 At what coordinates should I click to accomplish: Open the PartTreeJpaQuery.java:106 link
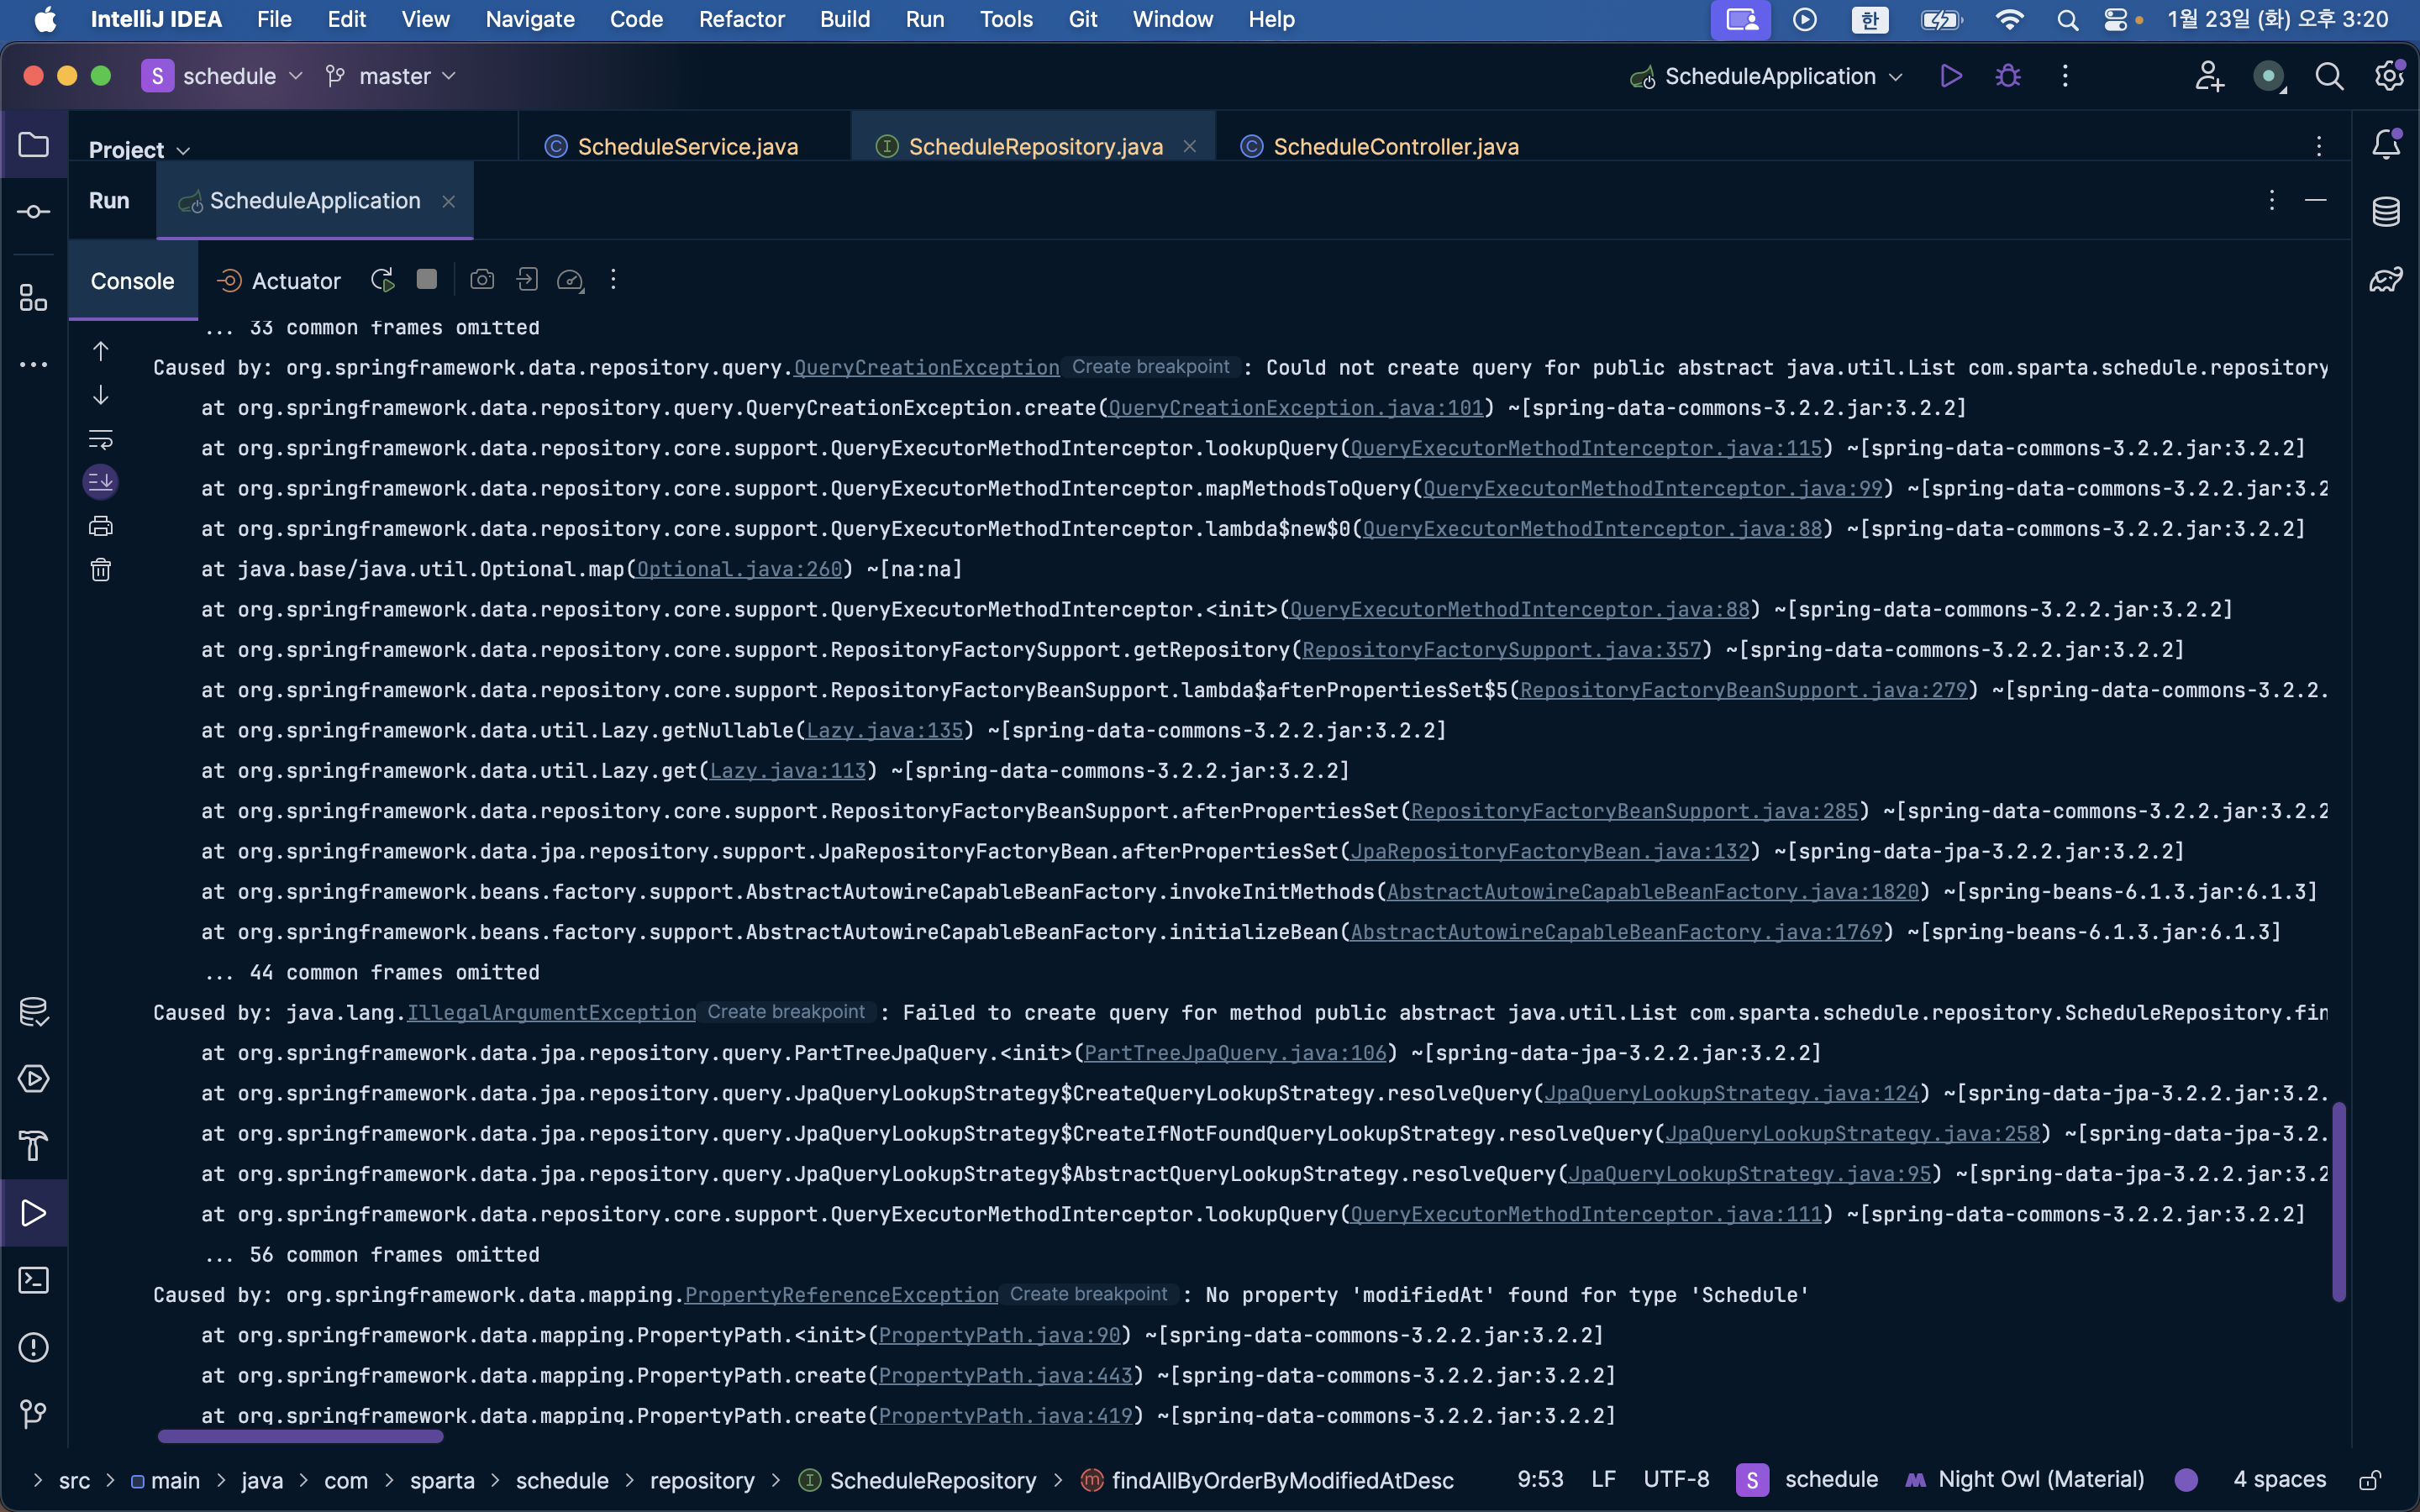(x=1235, y=1053)
